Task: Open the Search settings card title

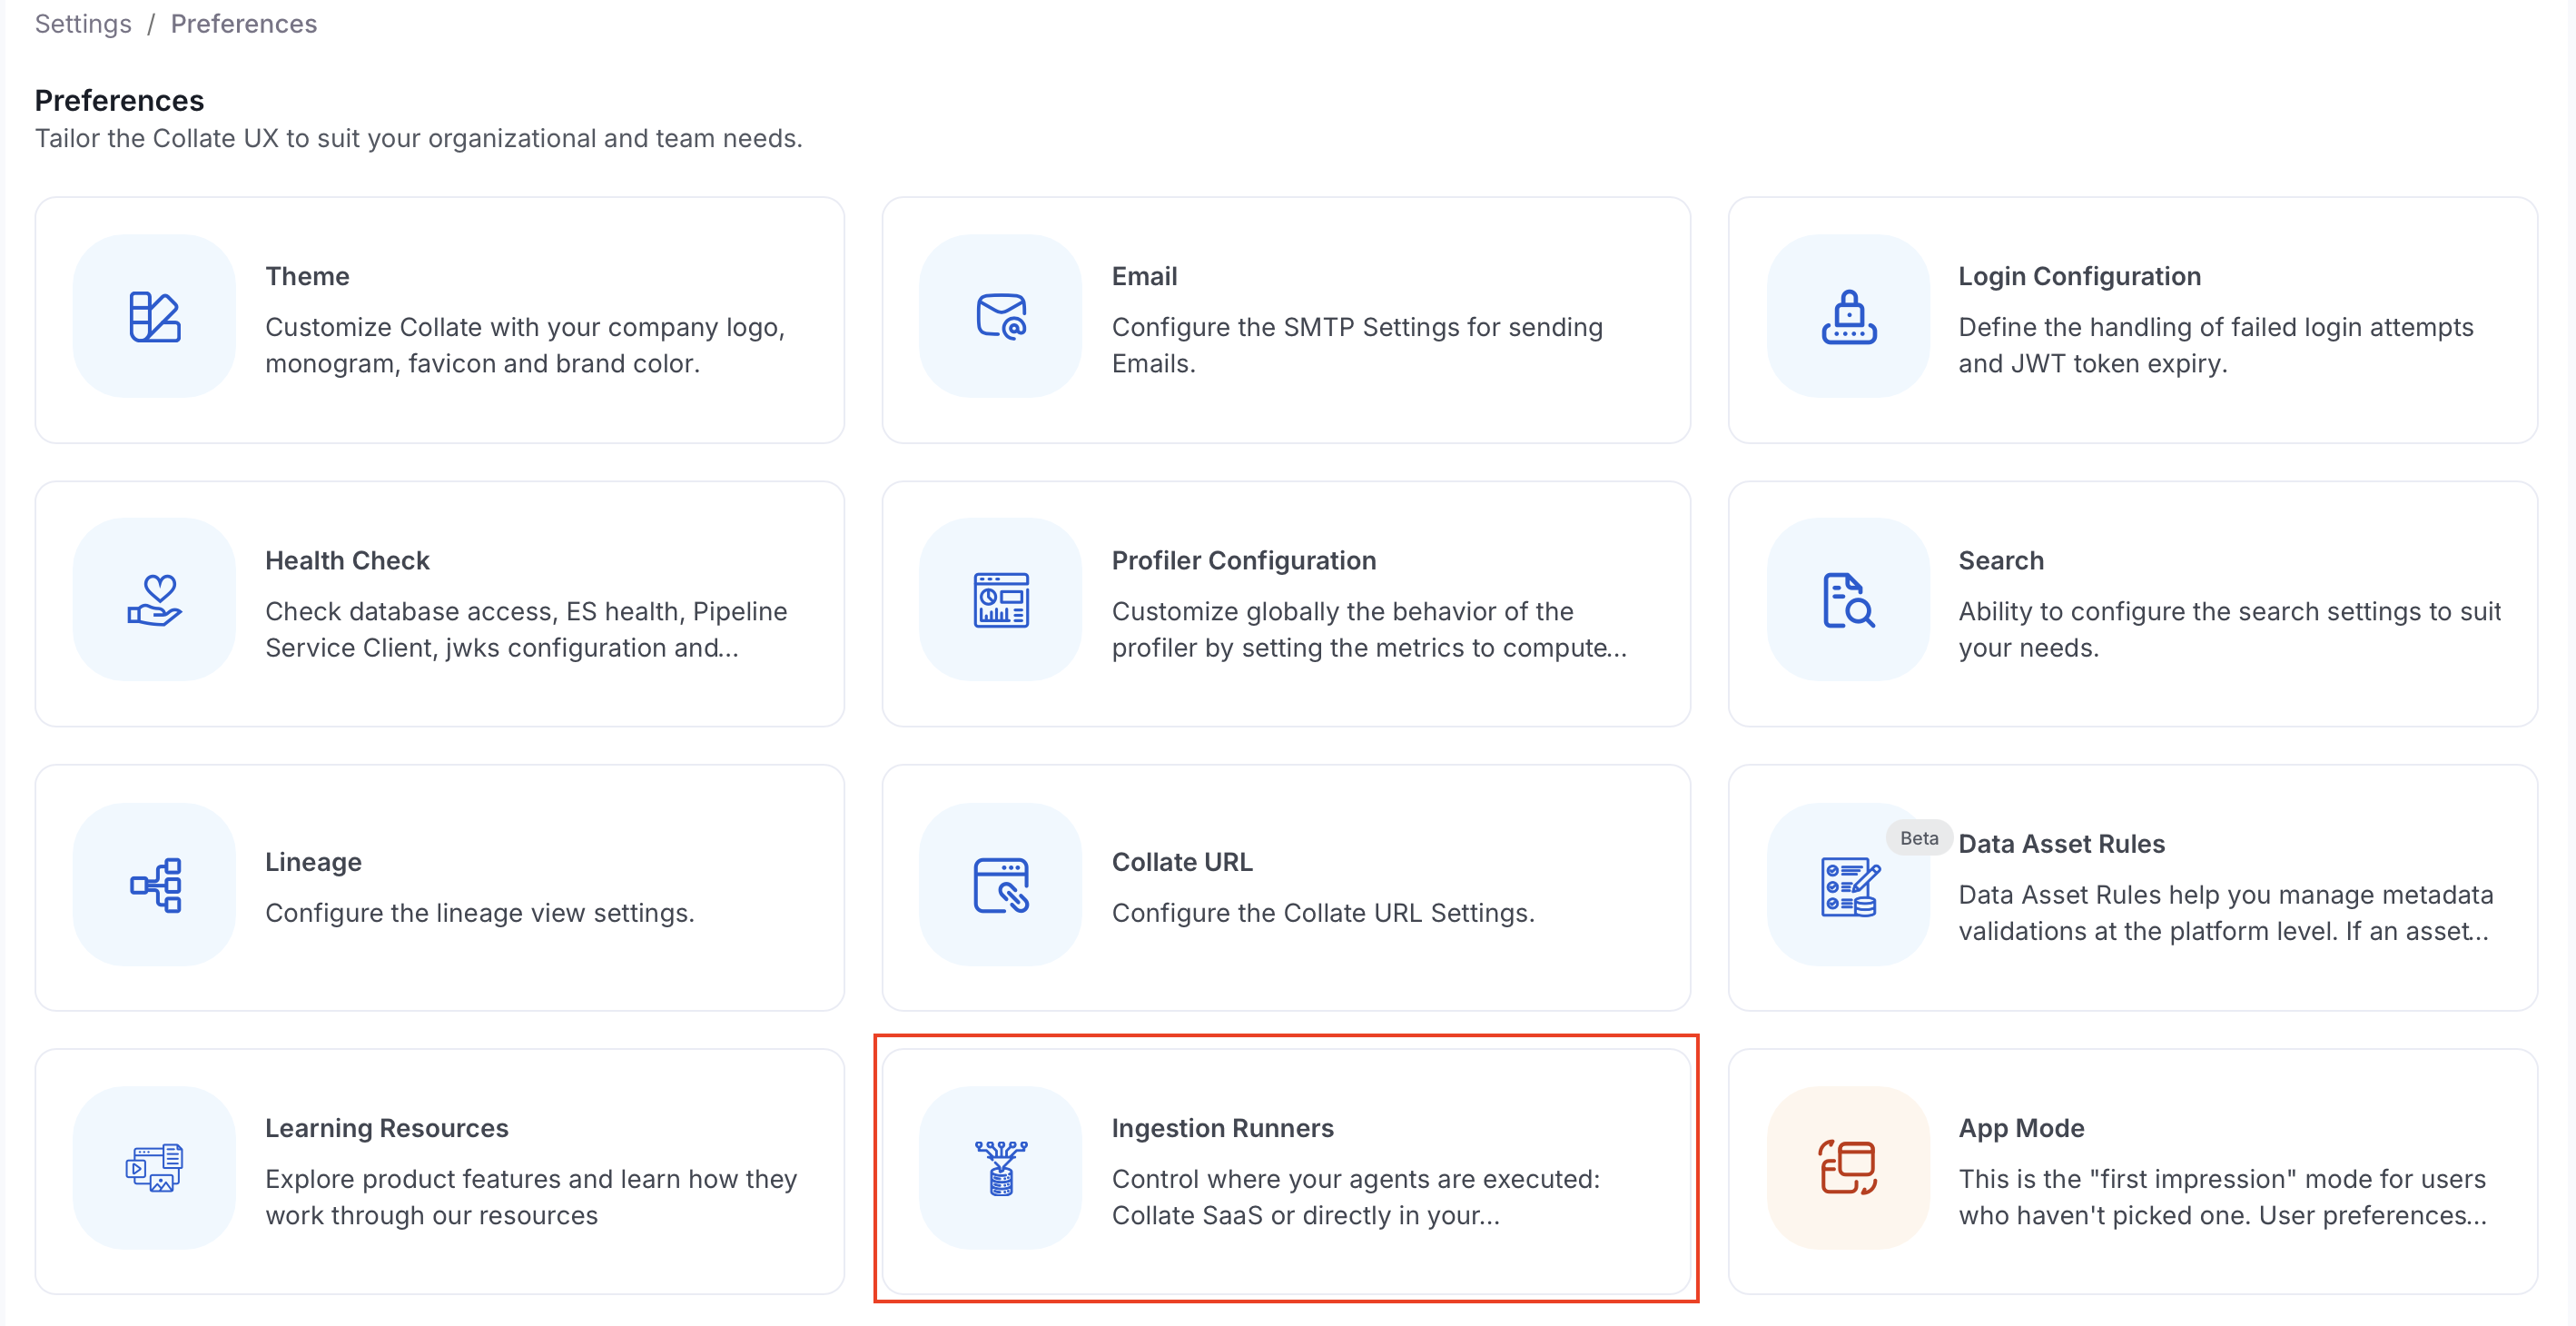Action: coord(2001,560)
